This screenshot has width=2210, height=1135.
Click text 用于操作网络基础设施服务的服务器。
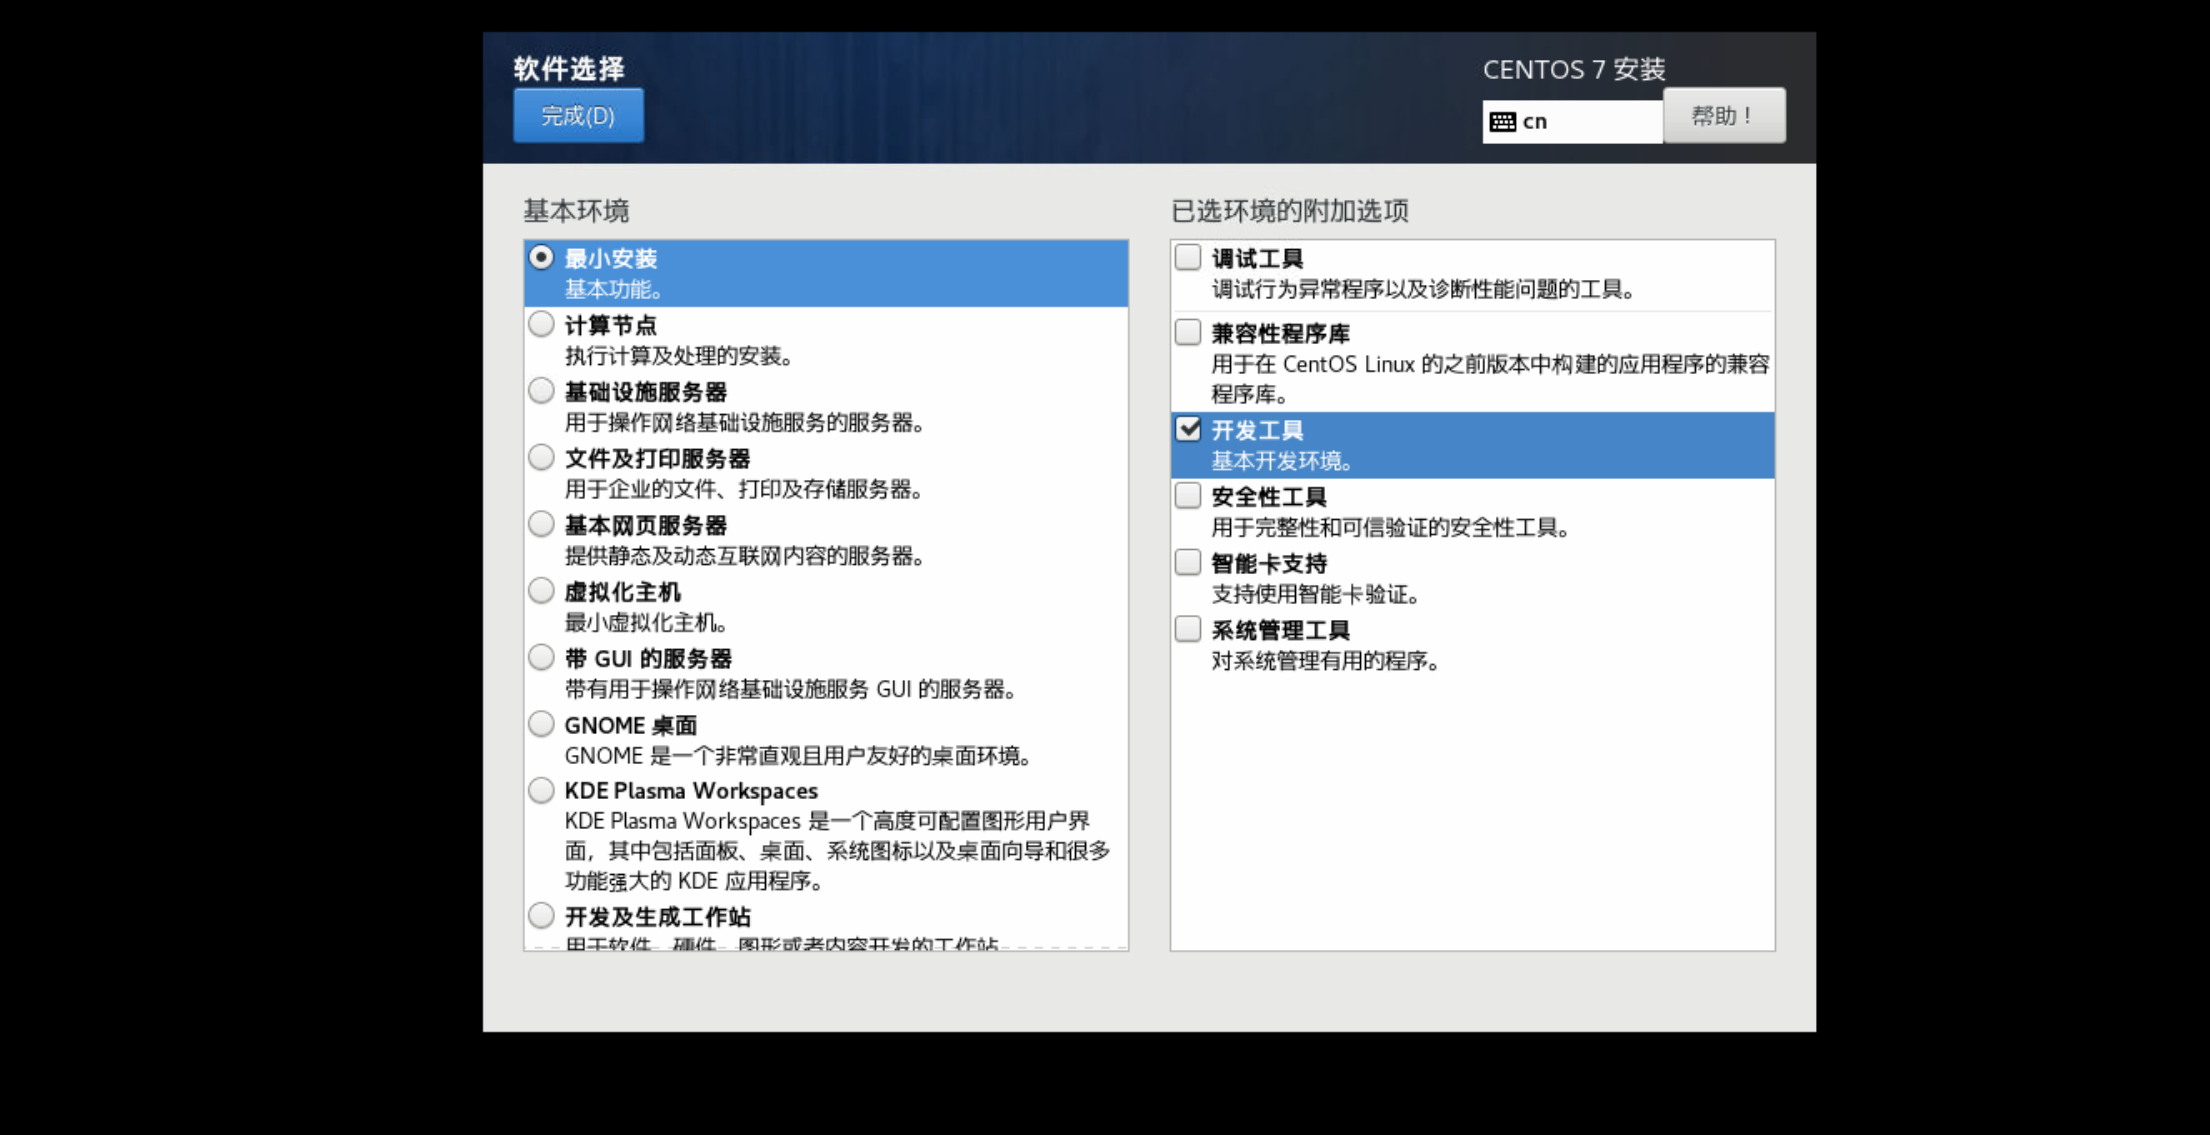[x=744, y=423]
